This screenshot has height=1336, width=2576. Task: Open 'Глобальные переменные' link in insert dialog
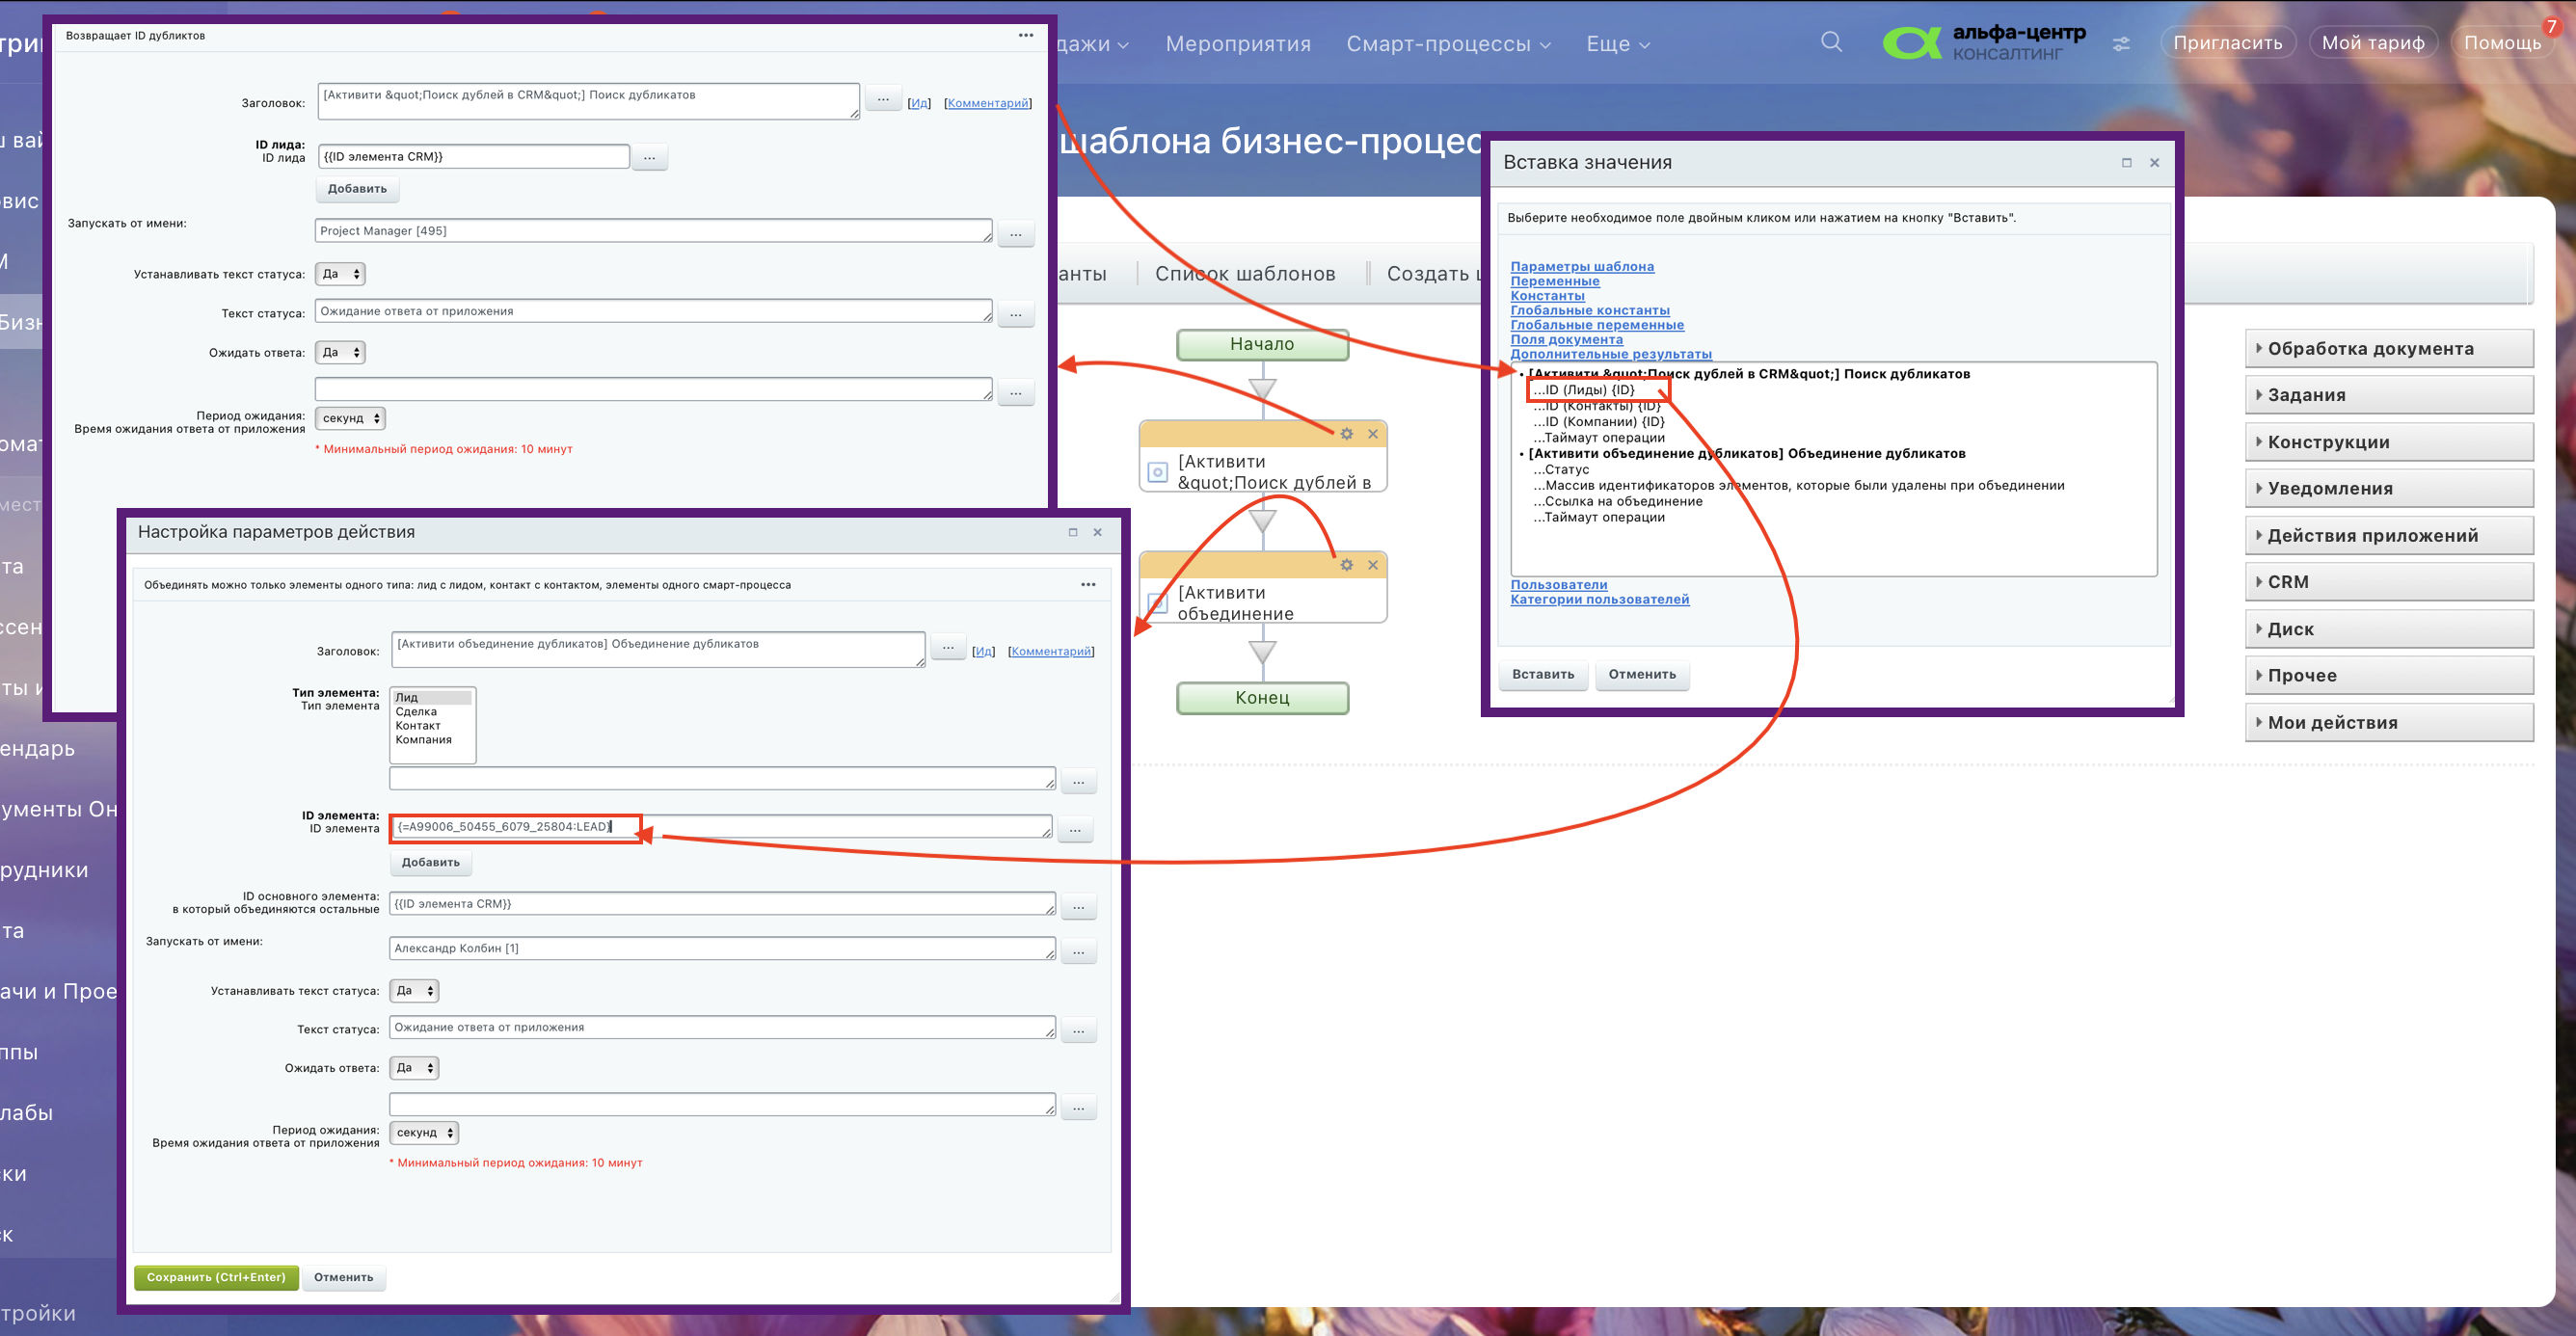coord(1596,325)
